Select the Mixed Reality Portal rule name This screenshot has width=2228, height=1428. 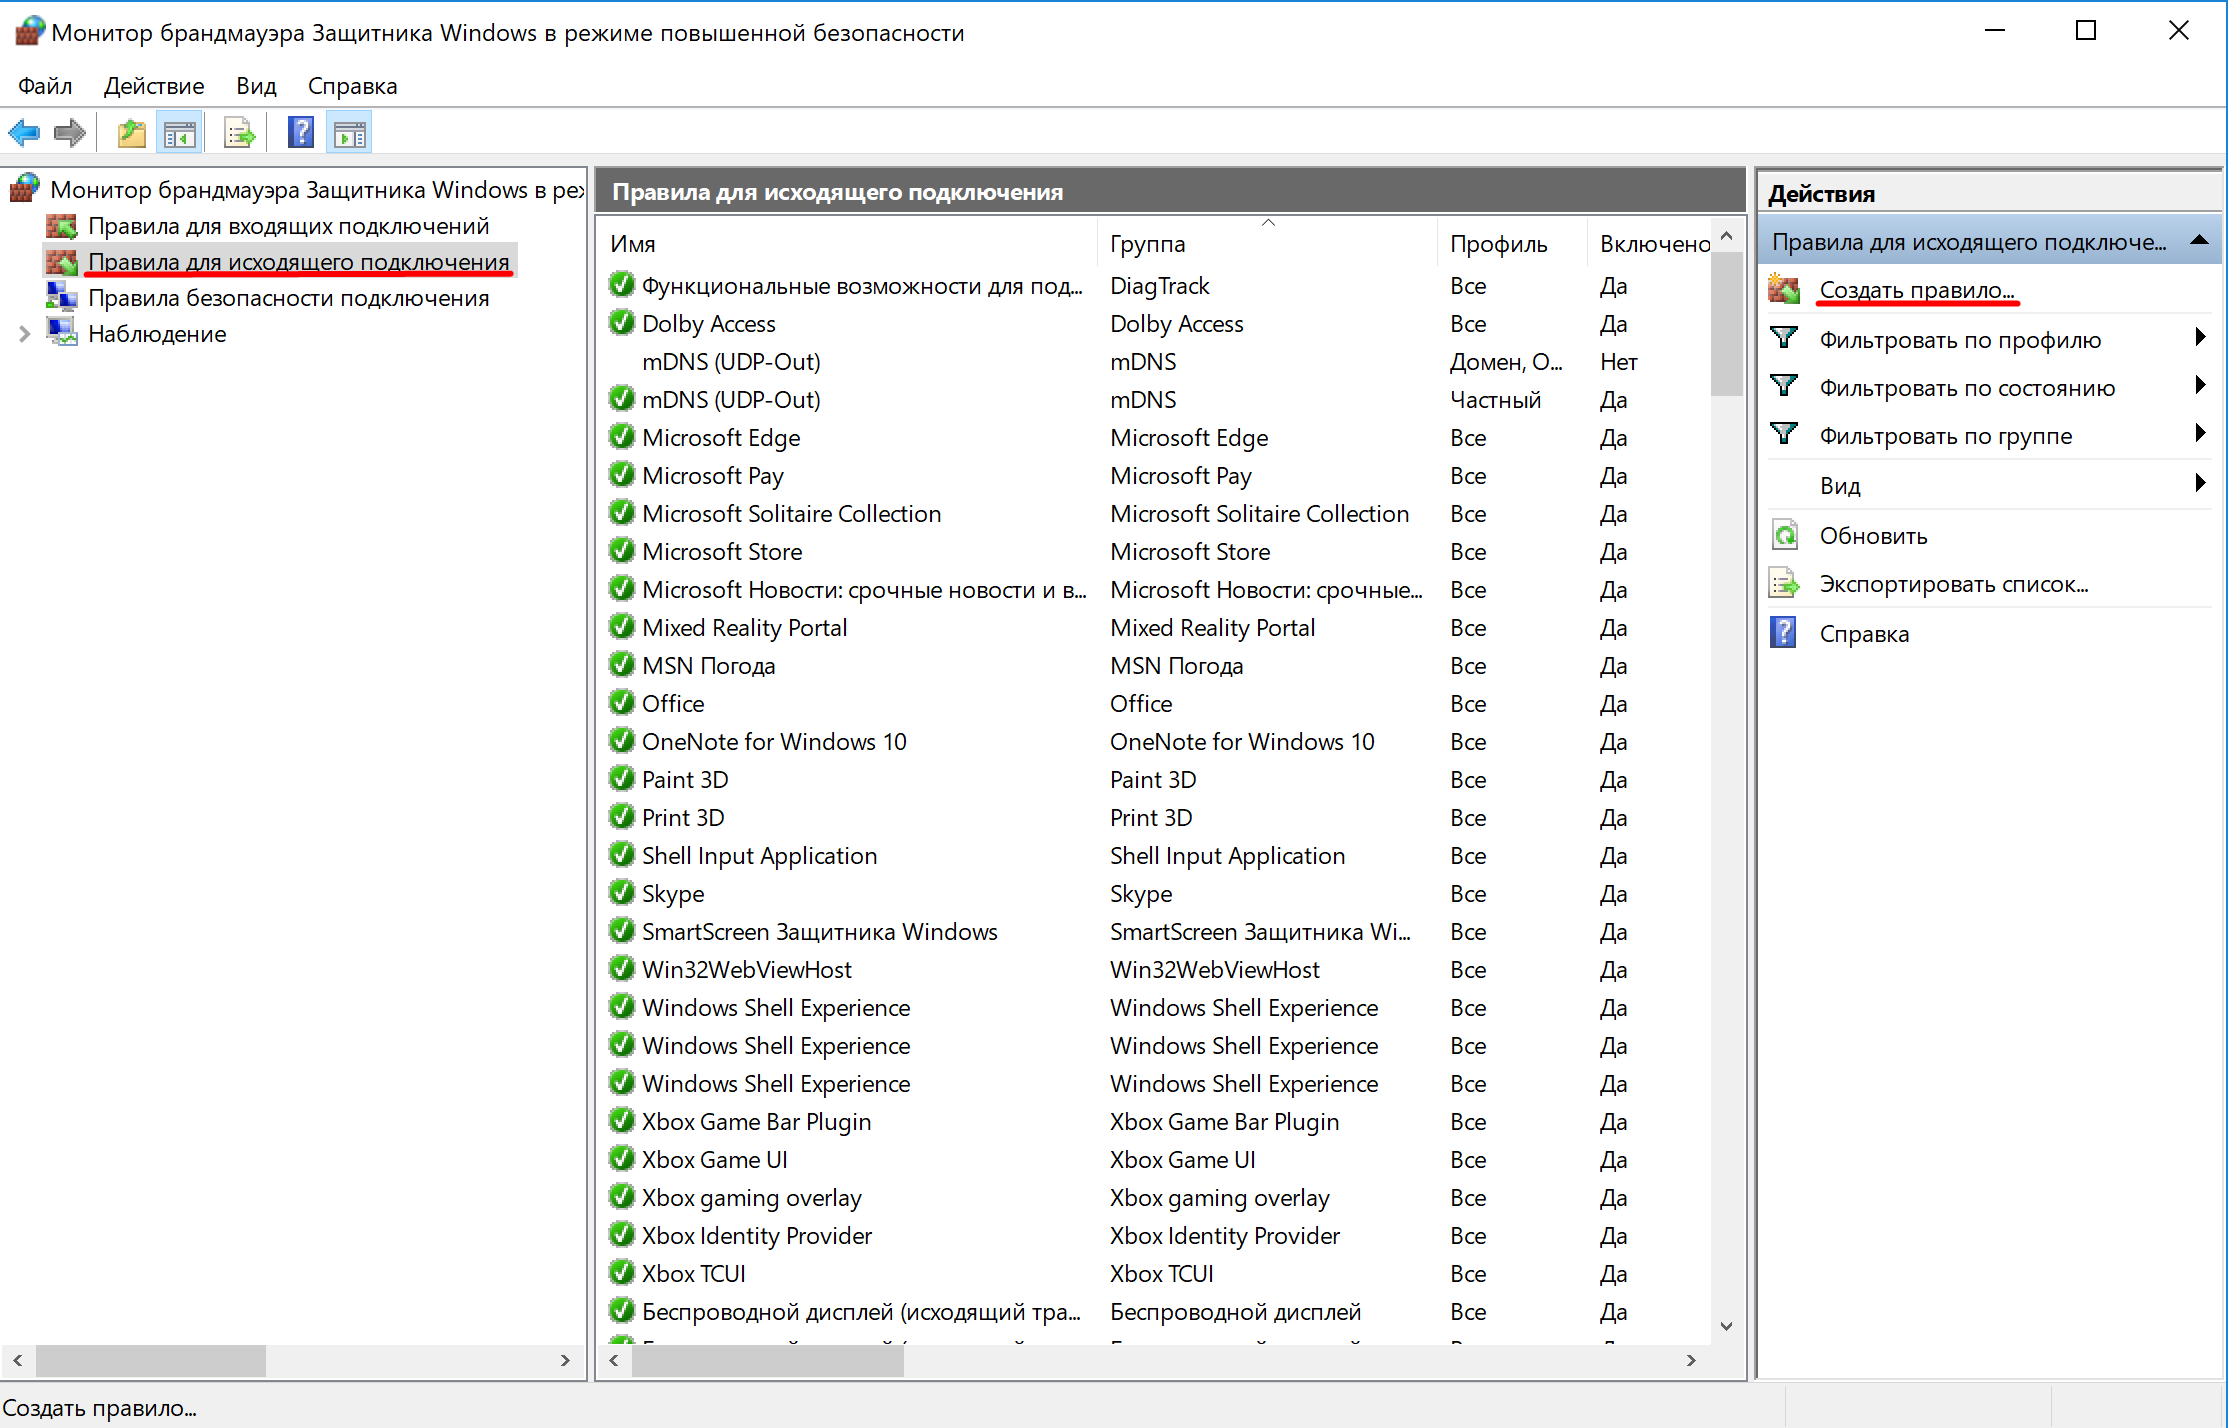[745, 627]
